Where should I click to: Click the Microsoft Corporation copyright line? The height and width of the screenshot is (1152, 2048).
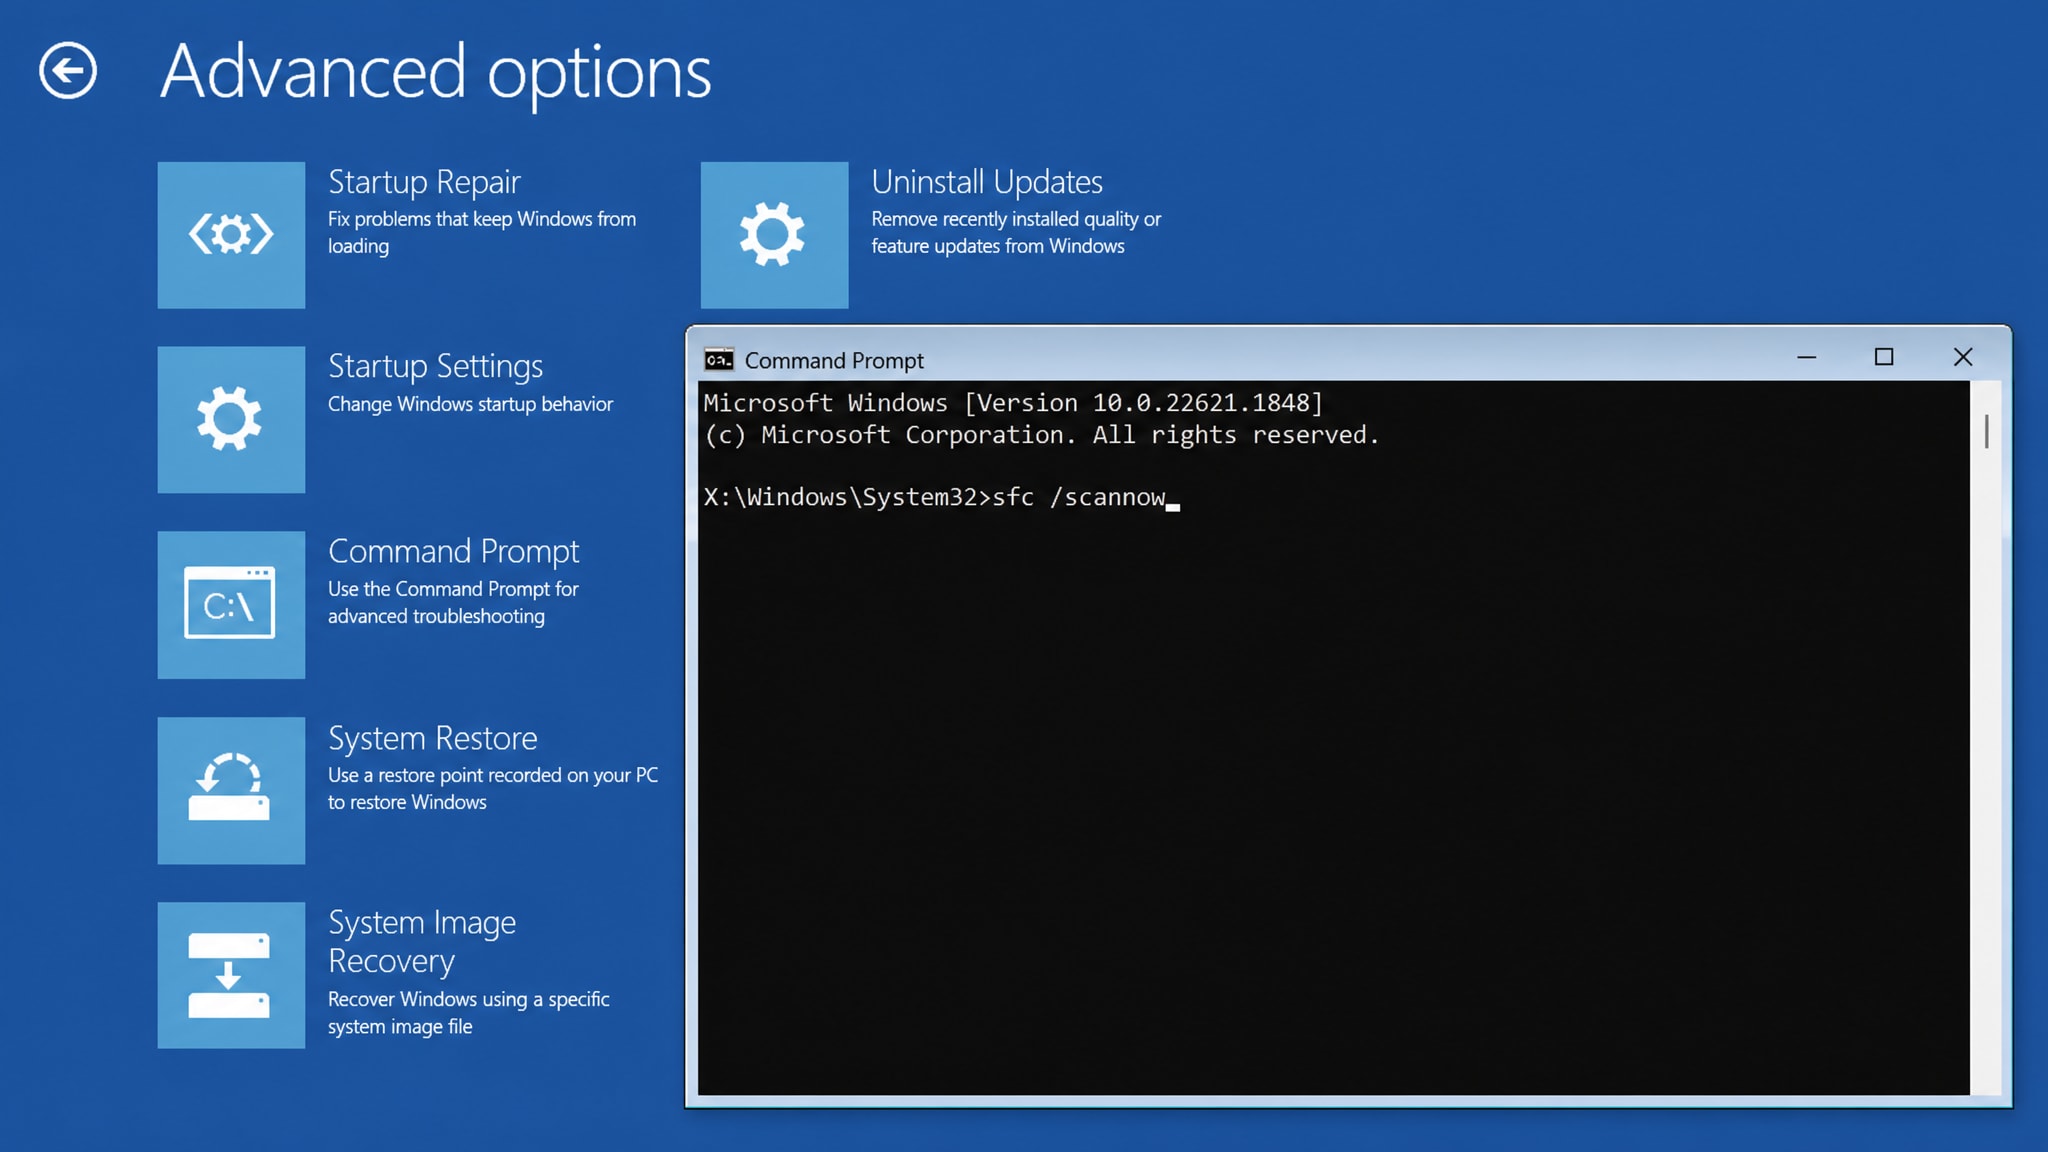[x=1041, y=435]
